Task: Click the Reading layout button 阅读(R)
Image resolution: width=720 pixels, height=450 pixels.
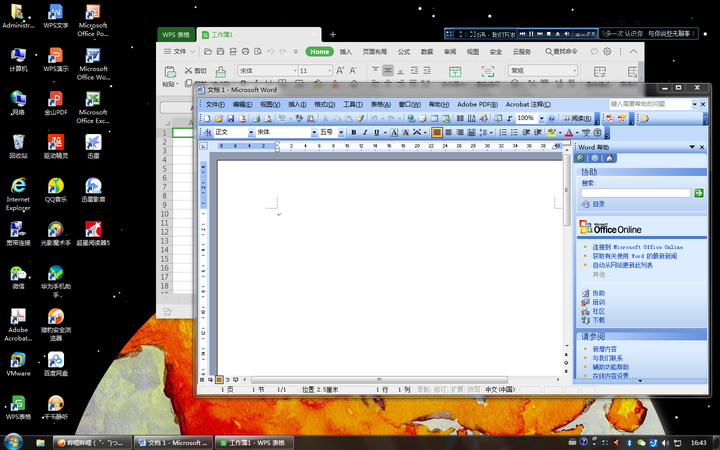Action: click(x=577, y=118)
